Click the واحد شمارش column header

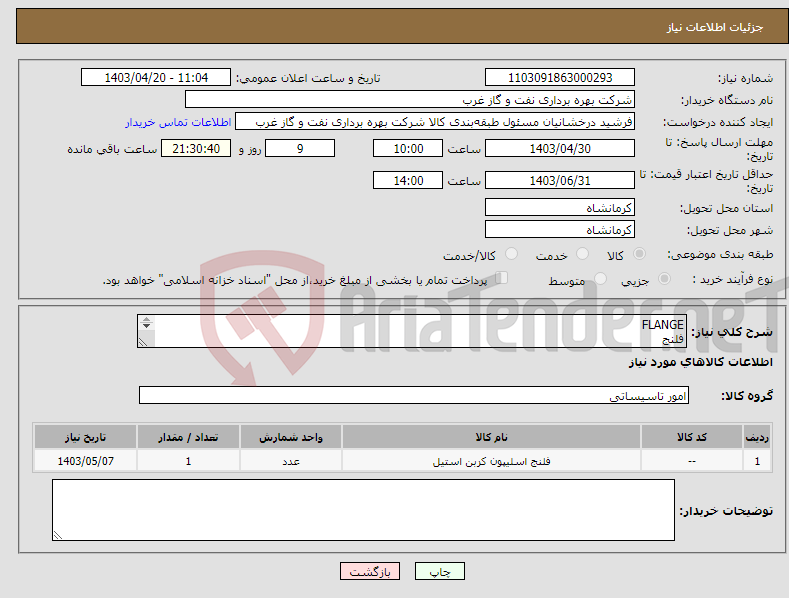tap(291, 437)
